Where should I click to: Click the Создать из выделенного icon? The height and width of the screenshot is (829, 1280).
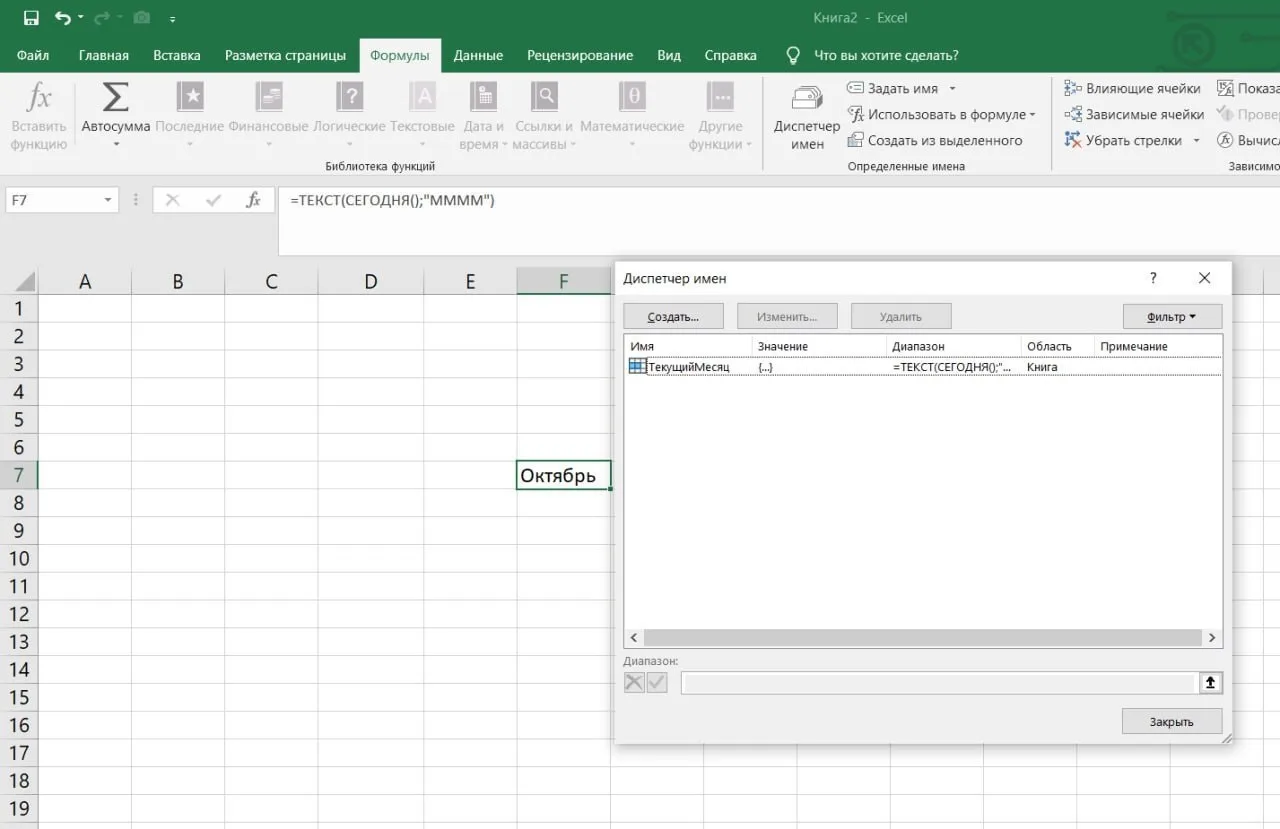click(x=855, y=140)
